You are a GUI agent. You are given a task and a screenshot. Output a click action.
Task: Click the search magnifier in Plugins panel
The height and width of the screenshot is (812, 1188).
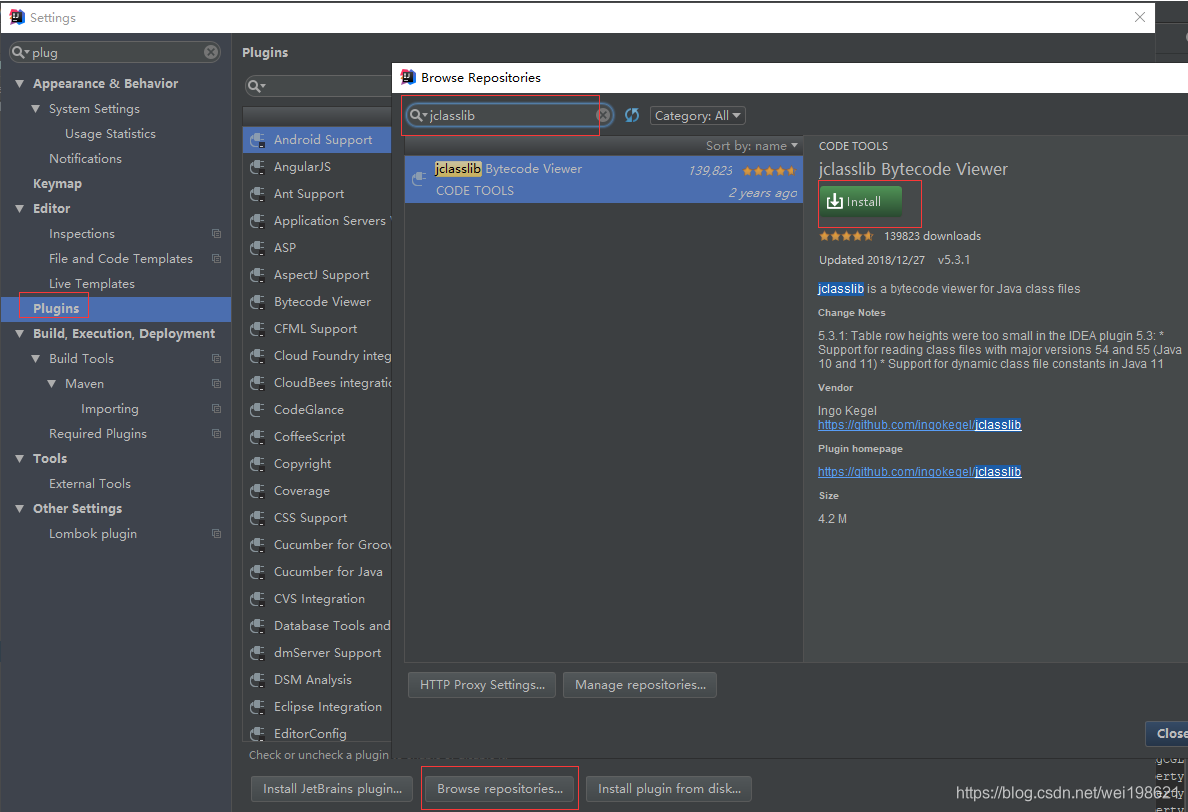(x=256, y=86)
